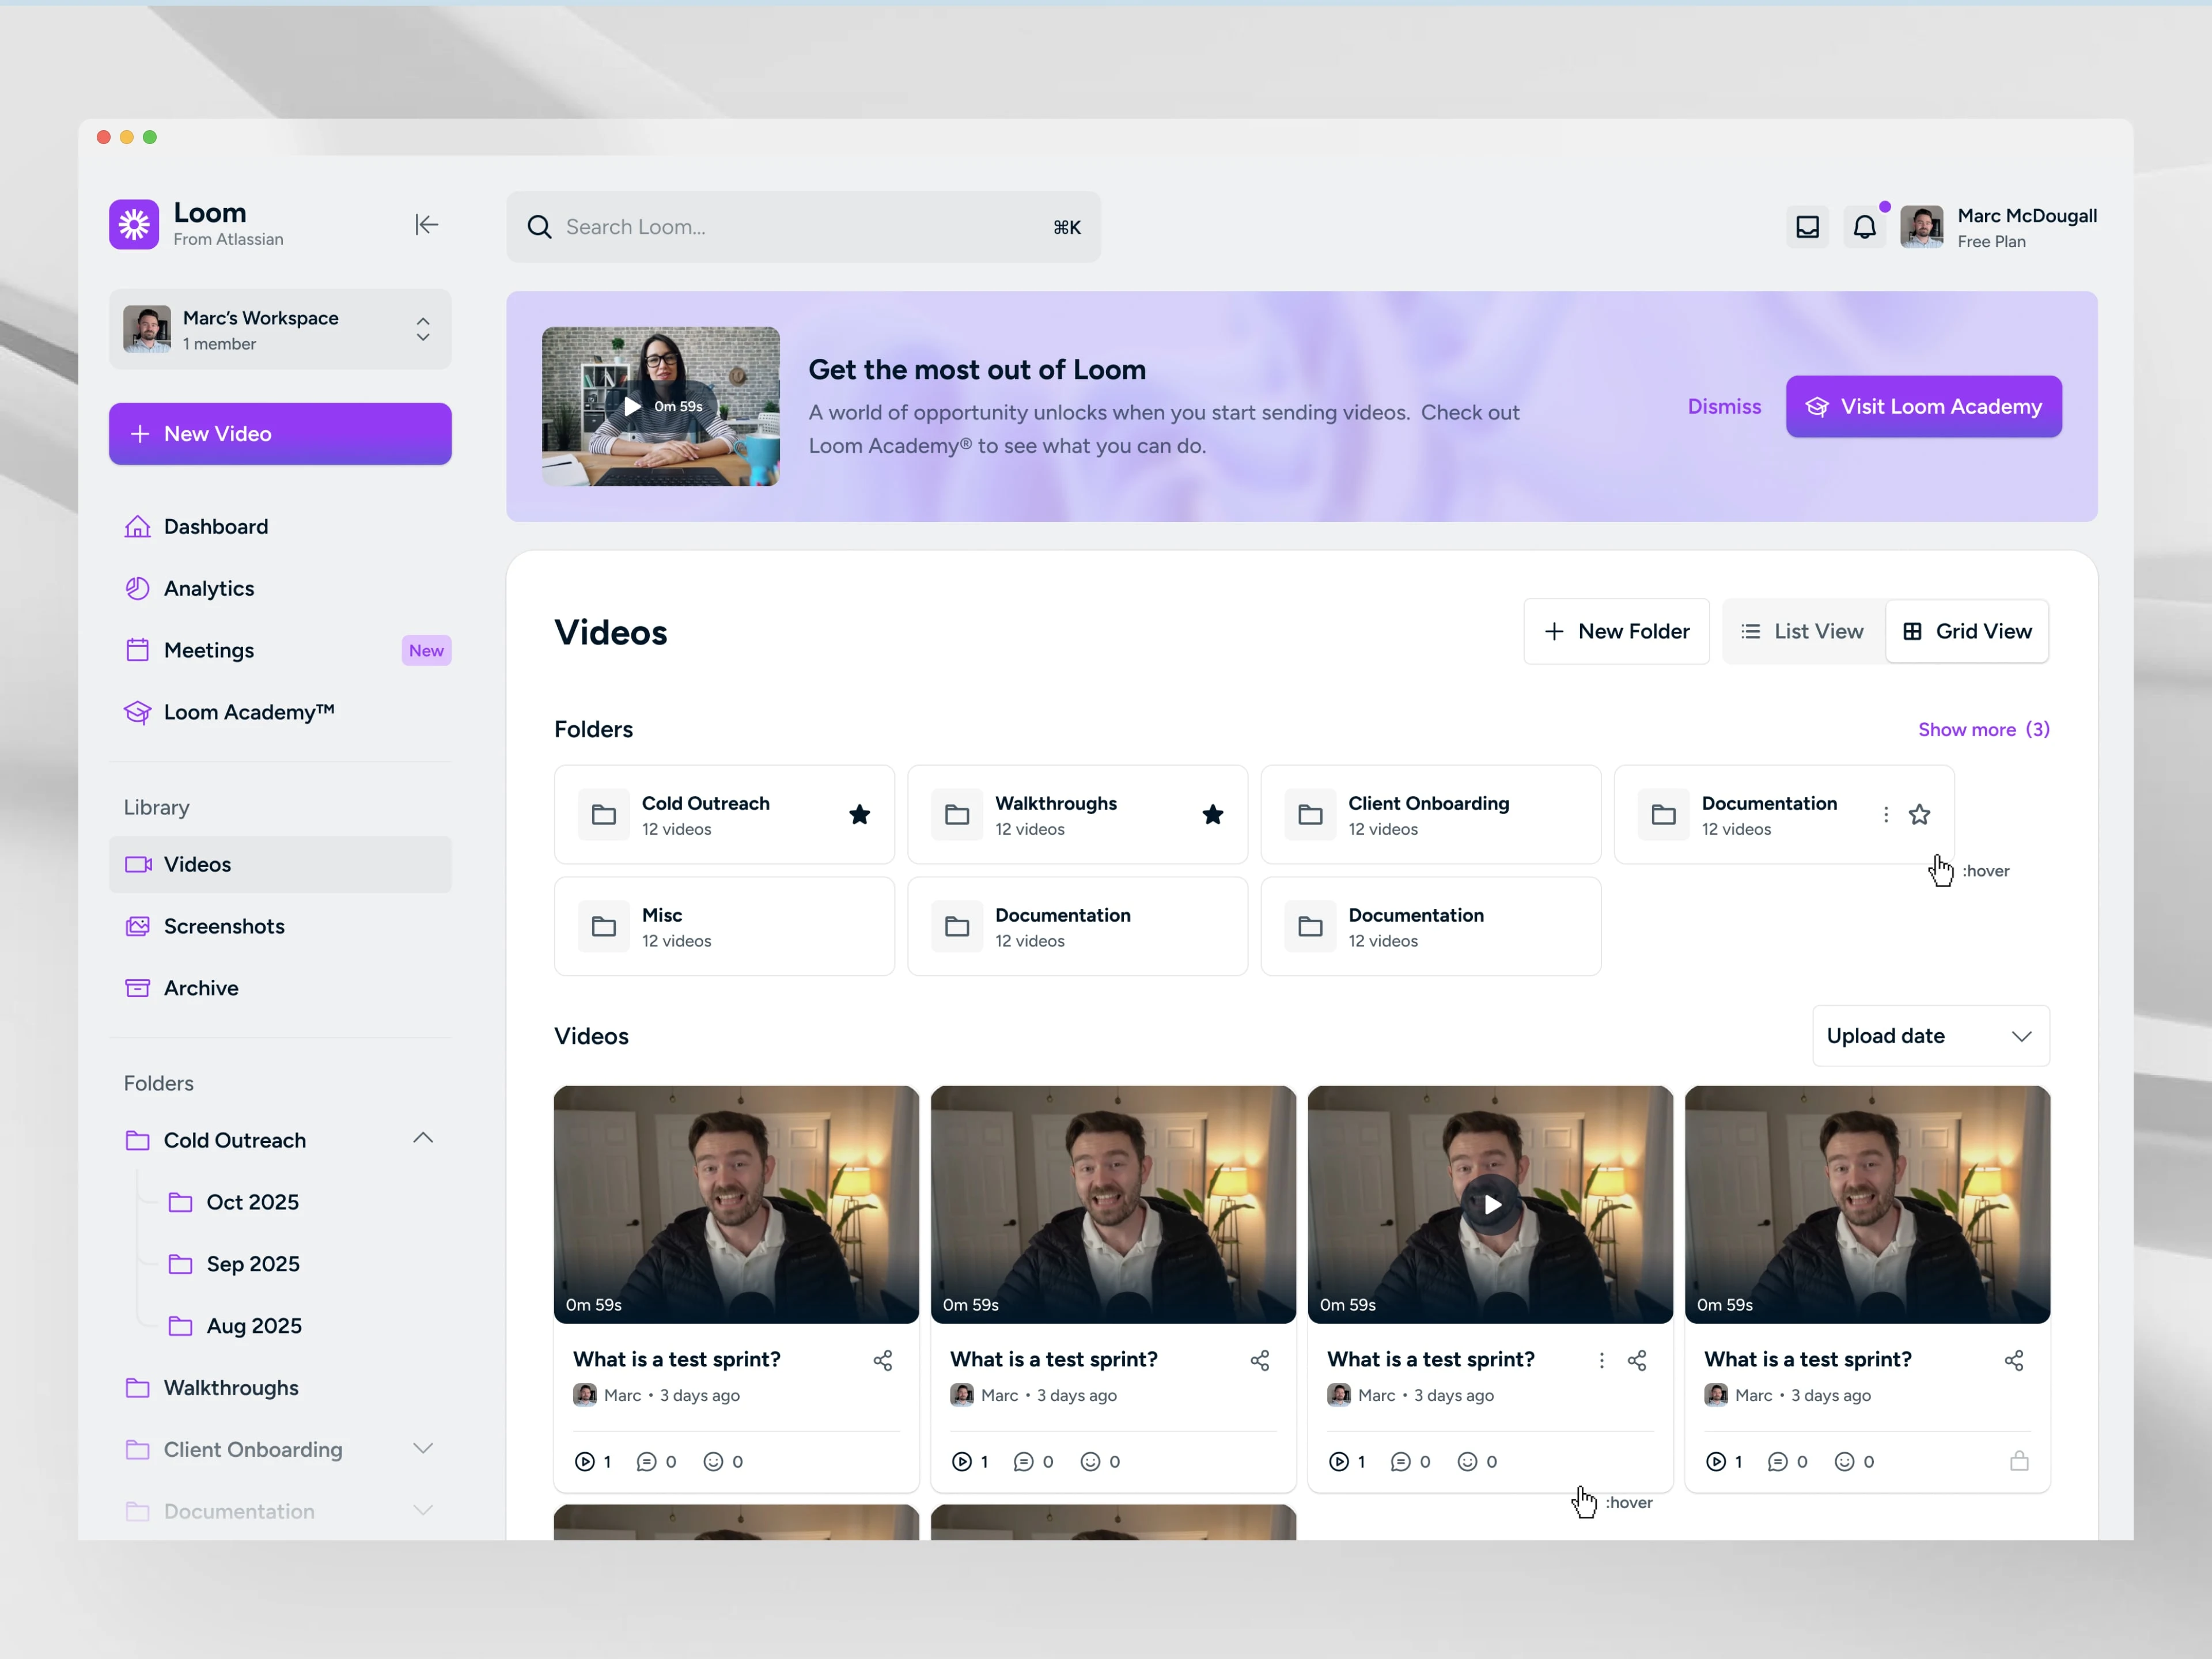Switch to List View

(x=1802, y=631)
